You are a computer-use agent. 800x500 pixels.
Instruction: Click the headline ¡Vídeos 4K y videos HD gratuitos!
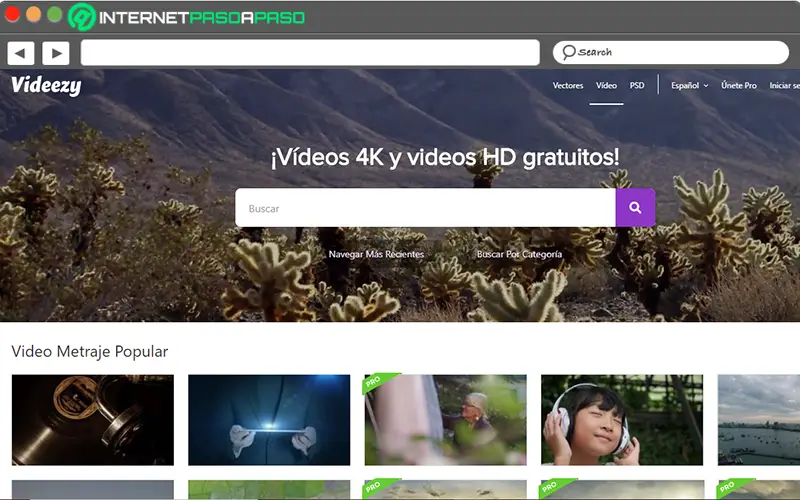point(445,157)
